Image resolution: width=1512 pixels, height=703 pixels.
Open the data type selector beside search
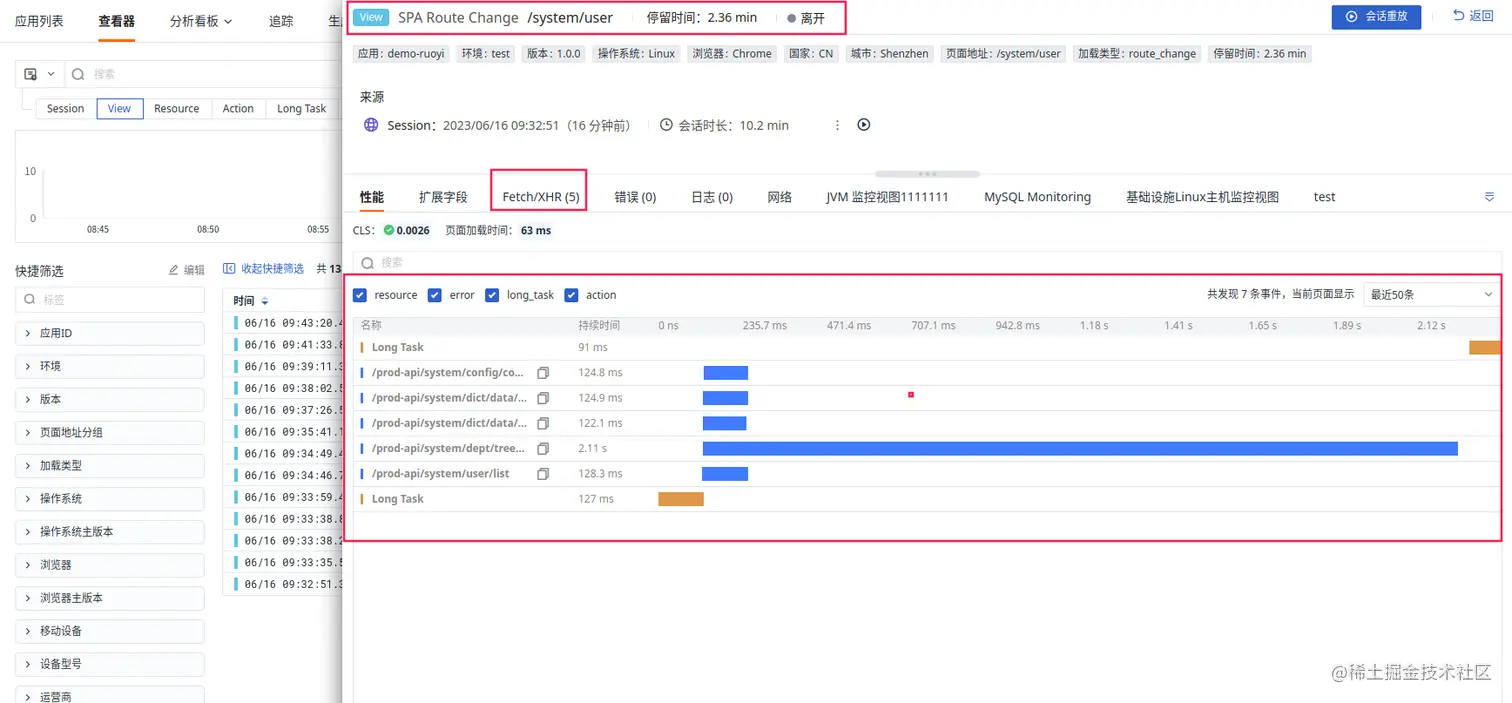(39, 74)
